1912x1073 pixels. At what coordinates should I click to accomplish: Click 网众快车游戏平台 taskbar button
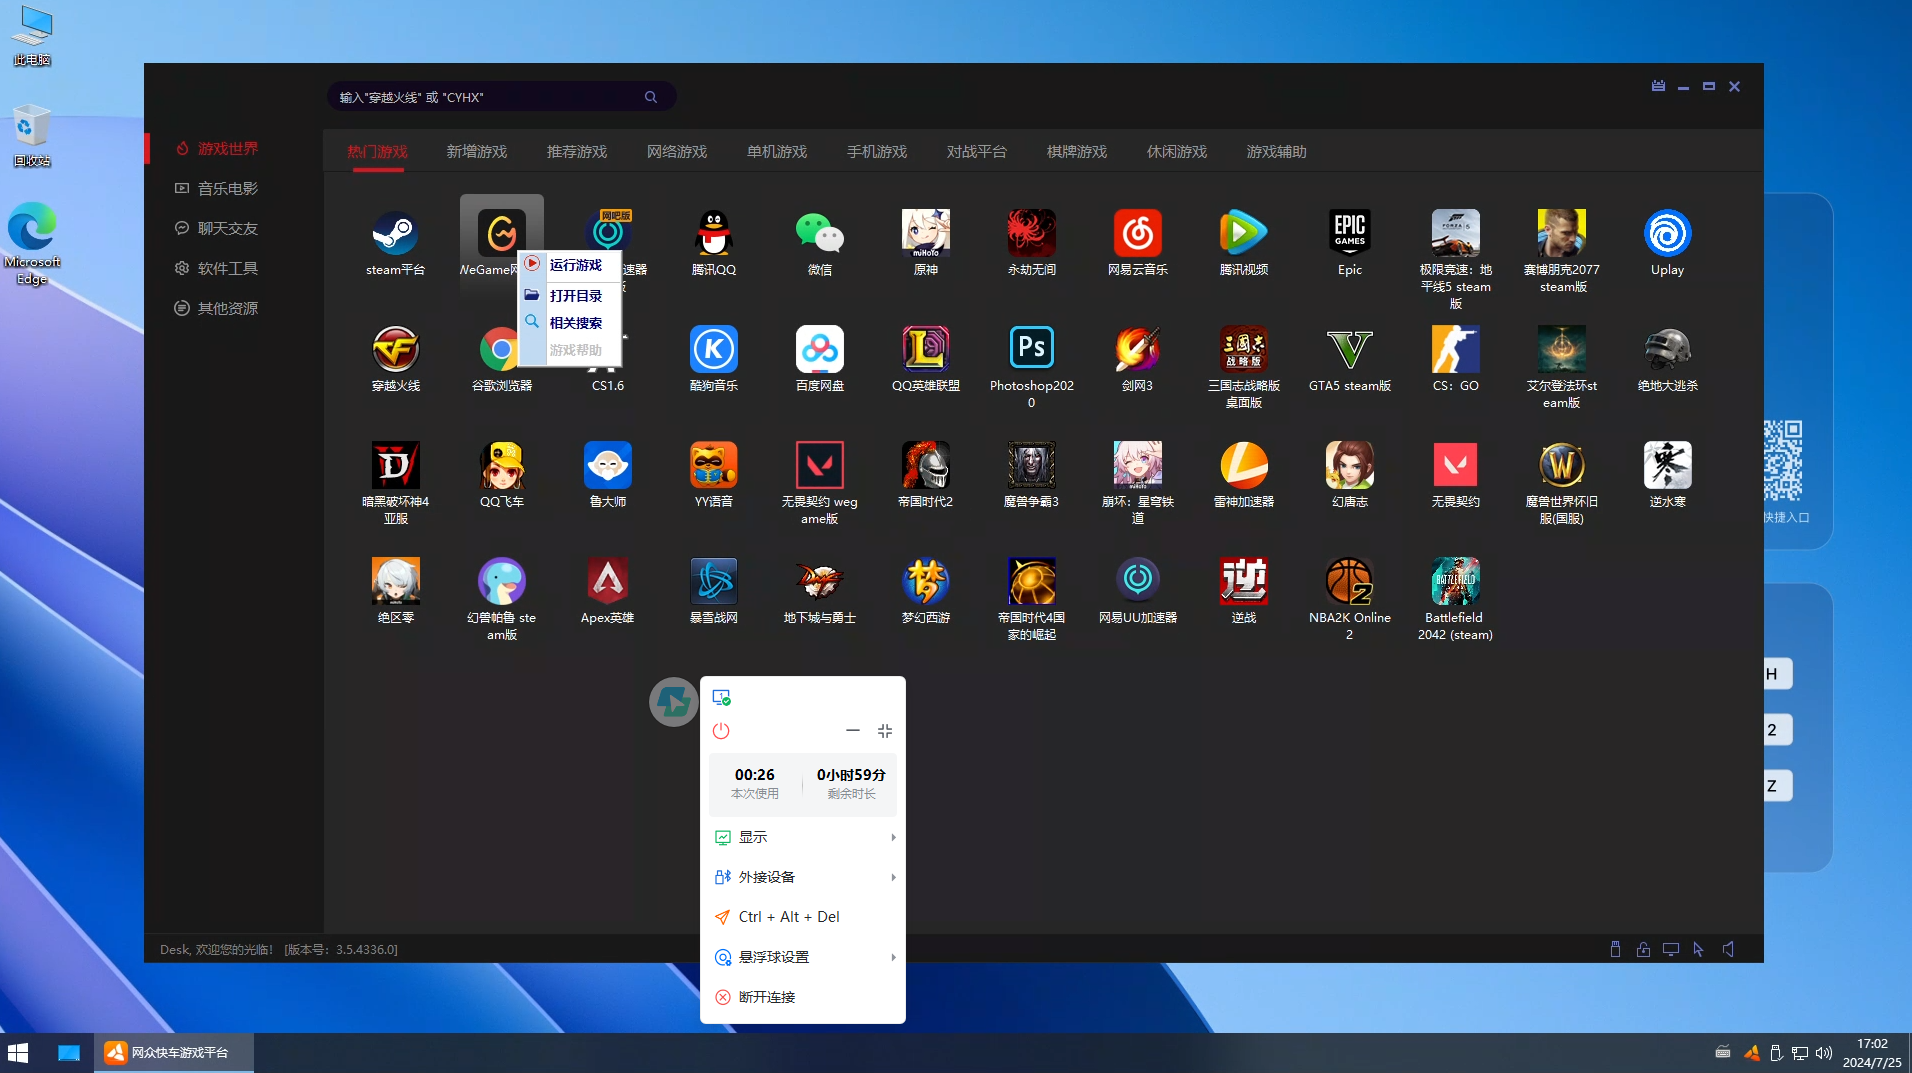(x=174, y=1052)
